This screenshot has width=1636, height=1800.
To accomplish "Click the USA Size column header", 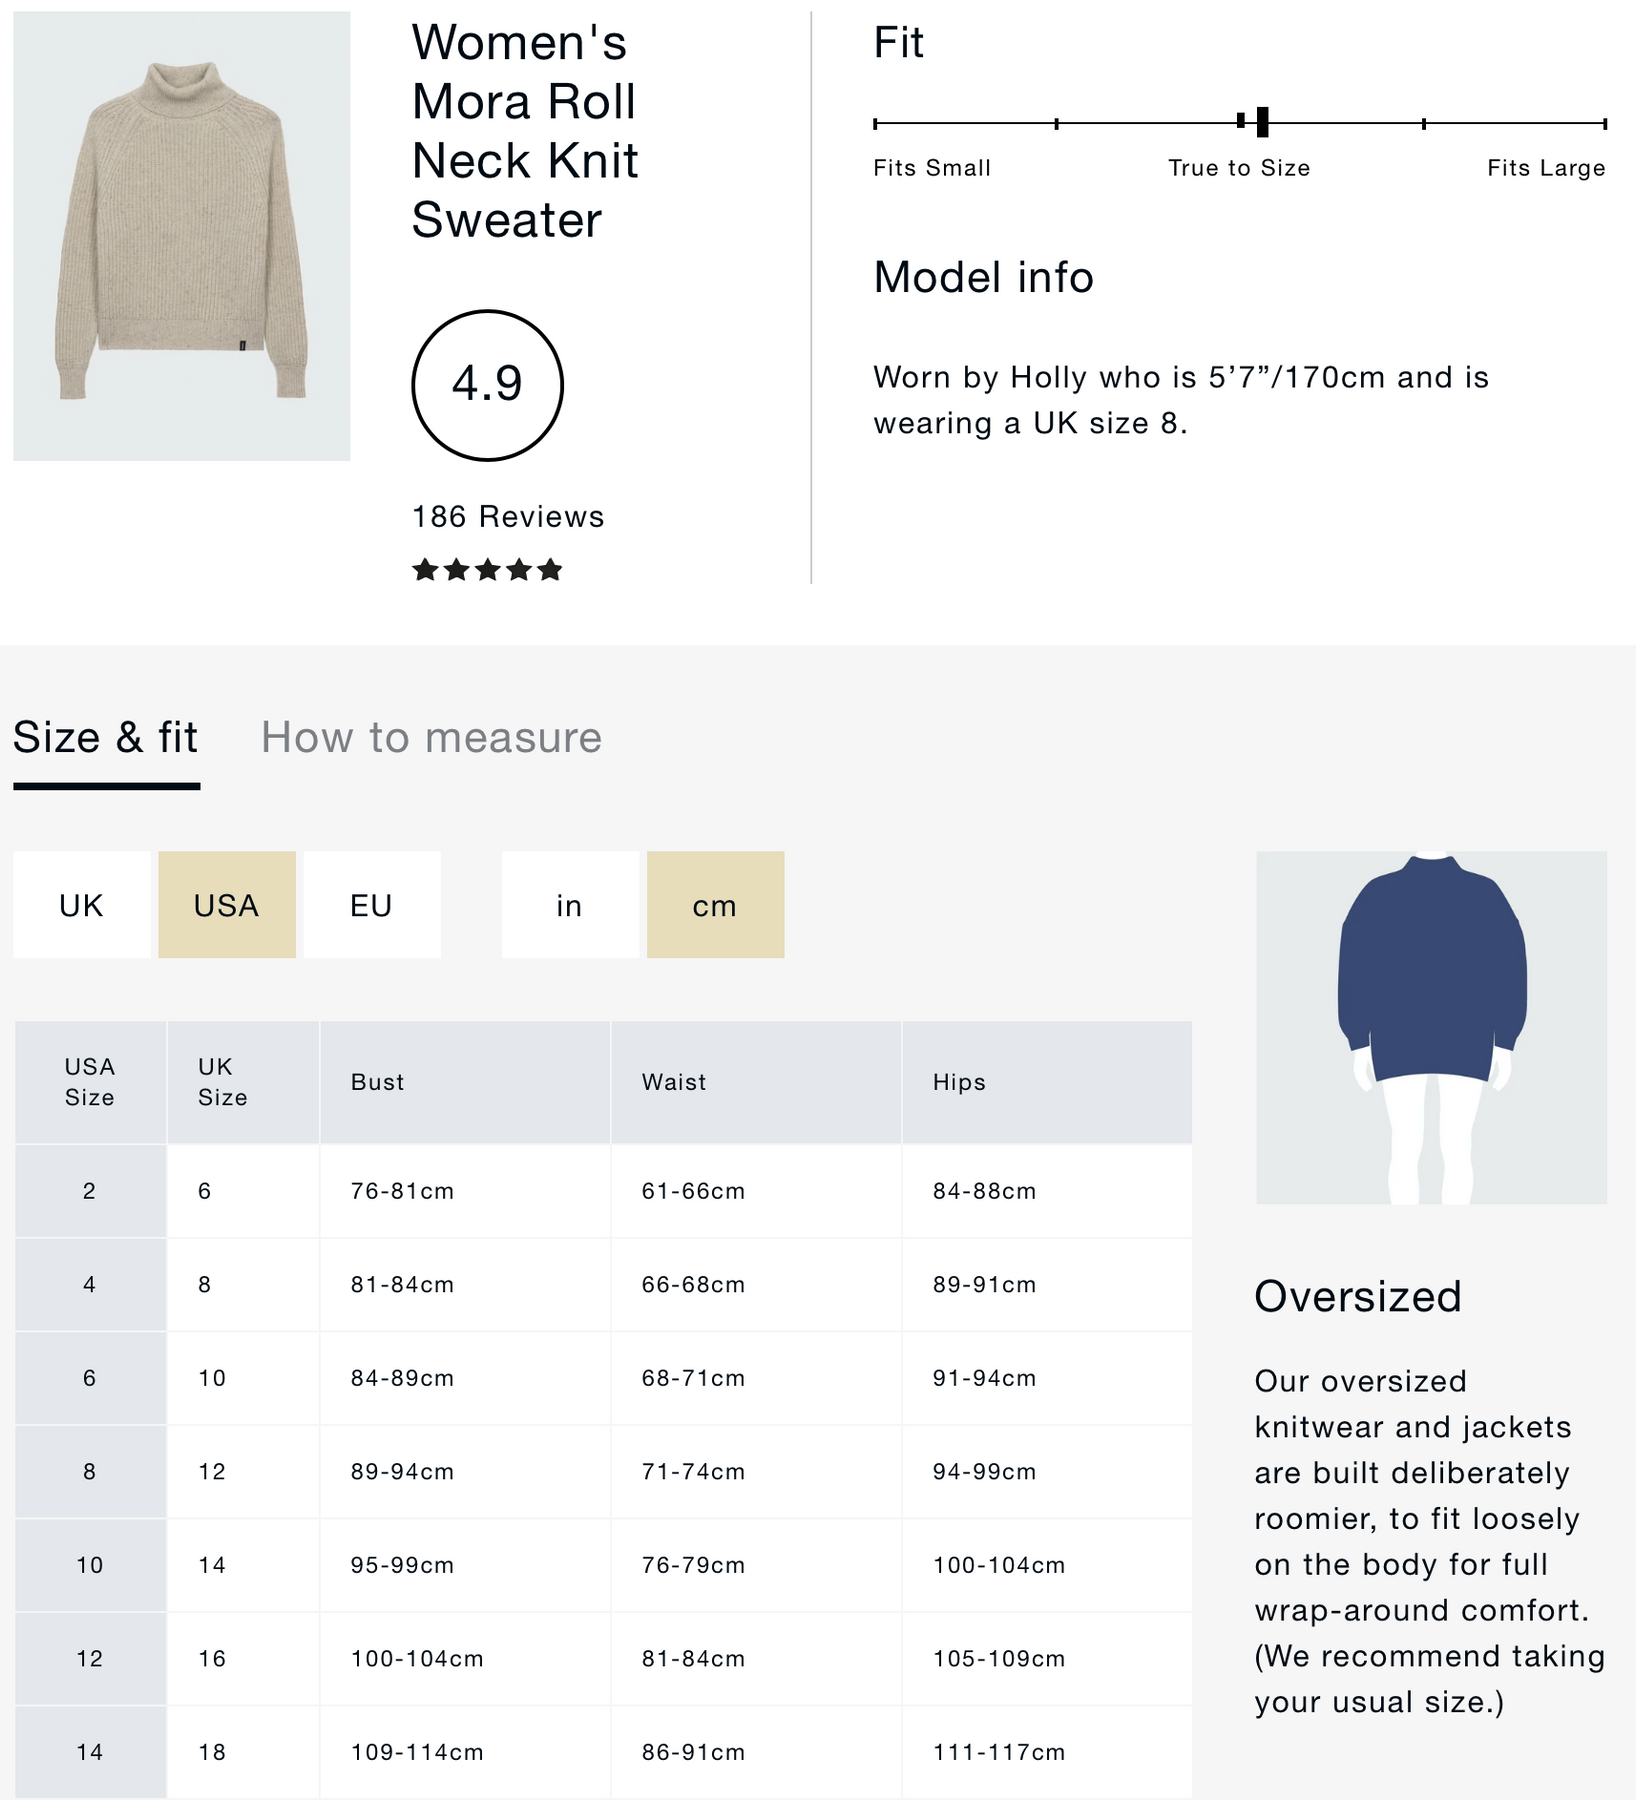I will pyautogui.click(x=90, y=1082).
